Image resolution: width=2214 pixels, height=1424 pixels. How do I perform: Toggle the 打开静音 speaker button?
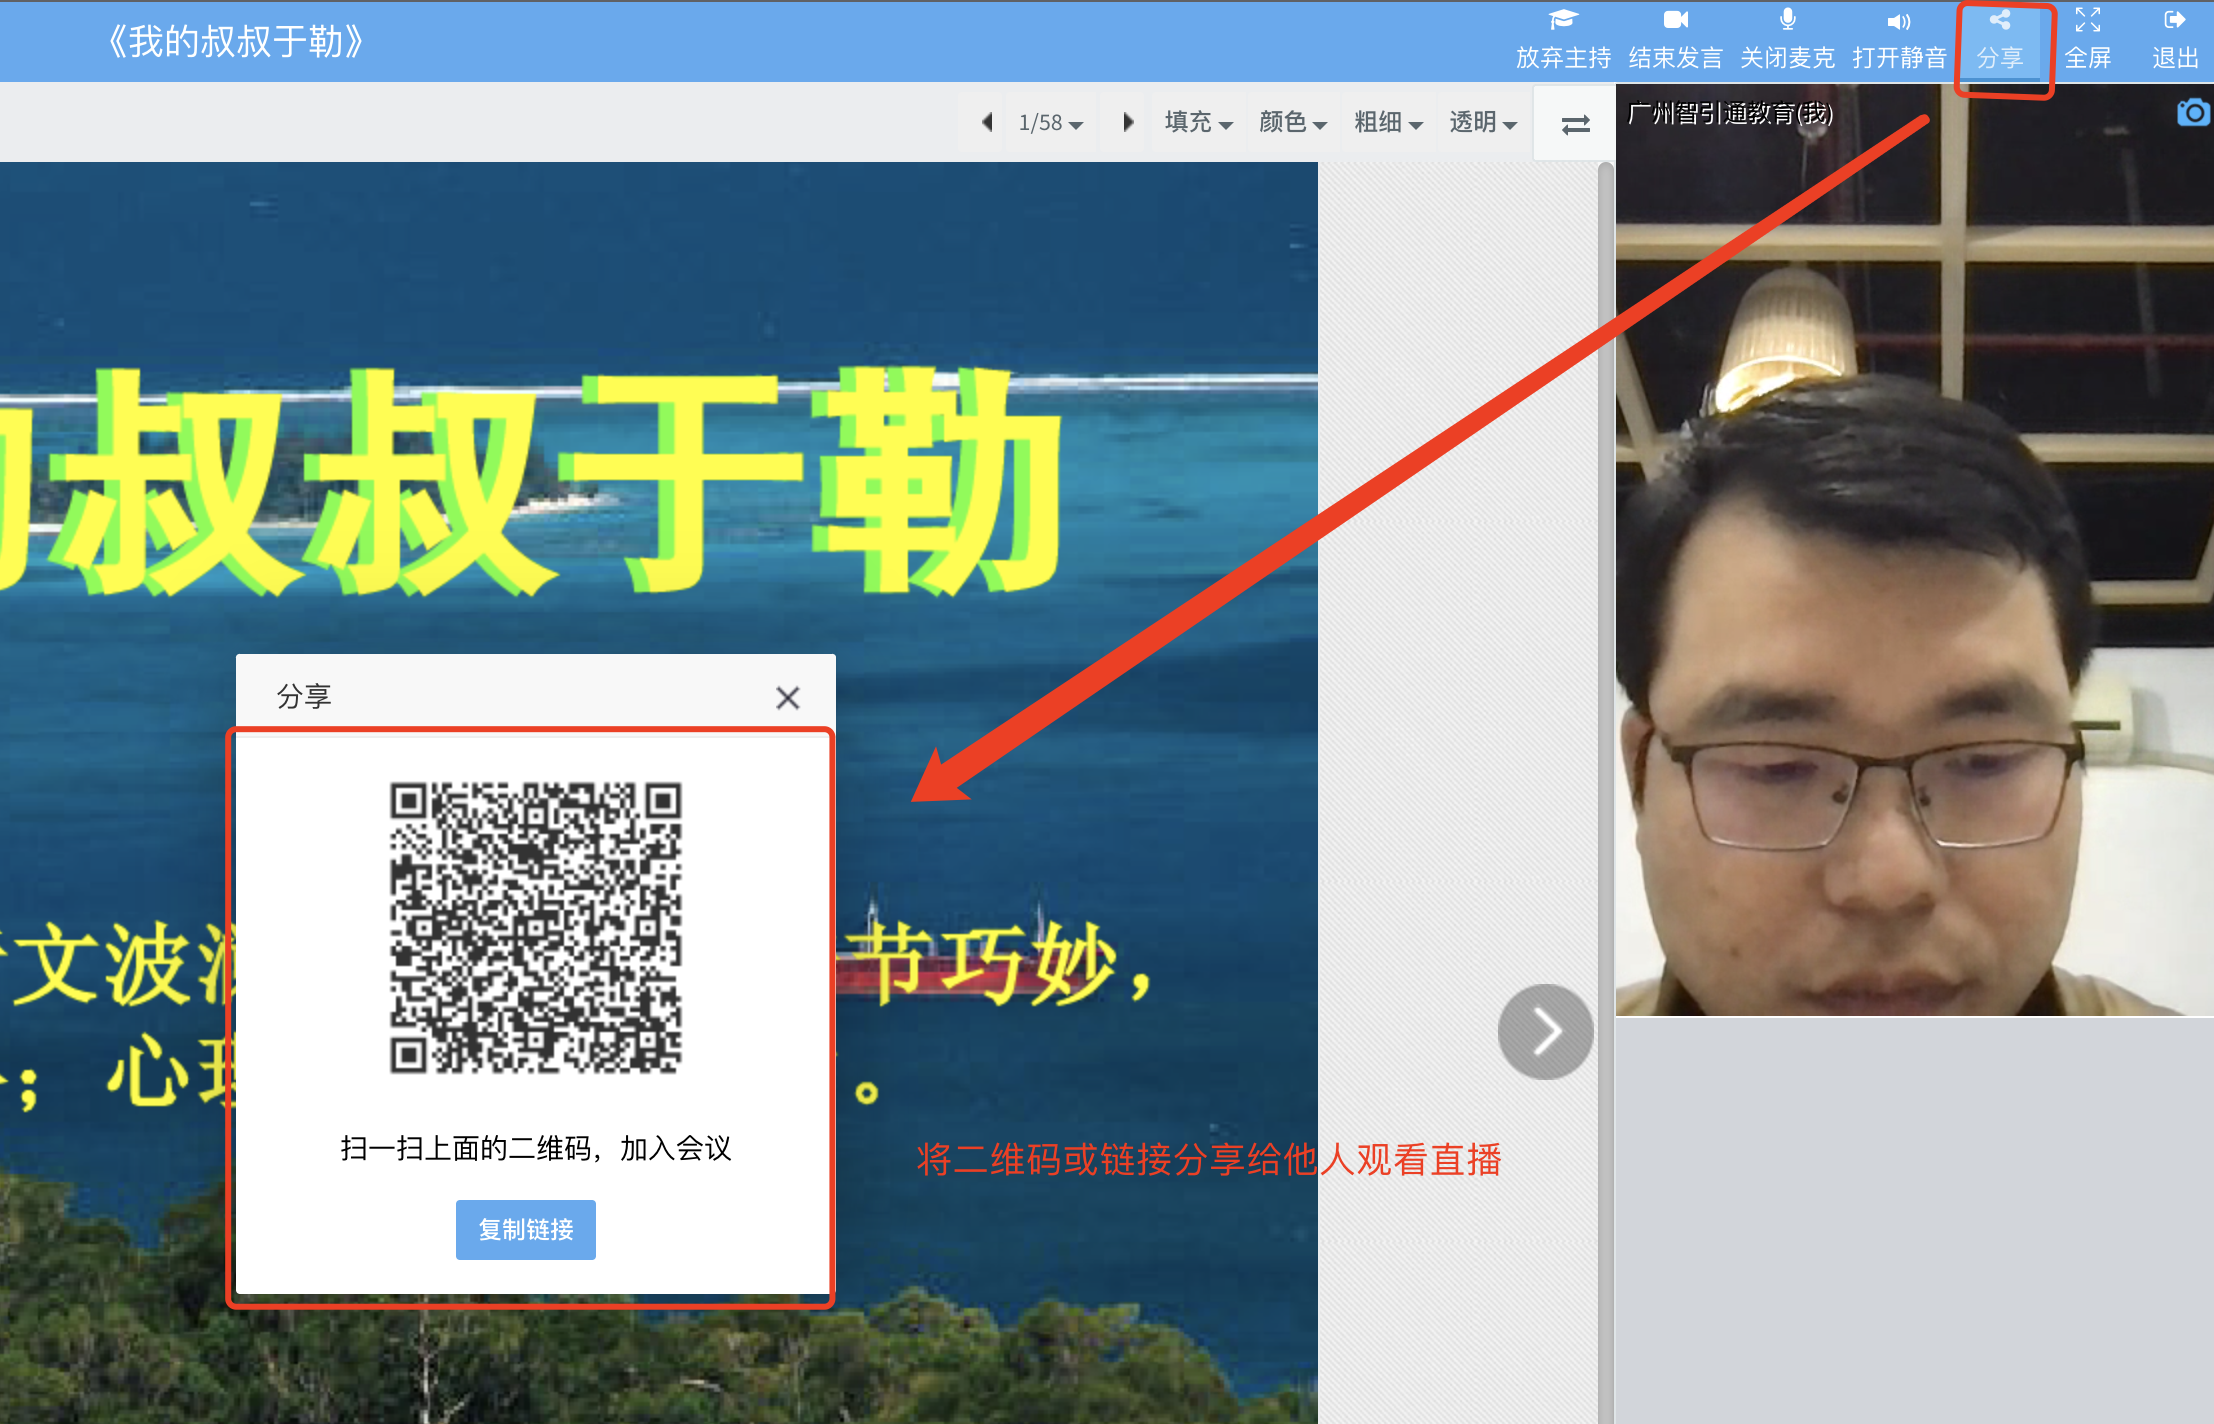point(1899,41)
